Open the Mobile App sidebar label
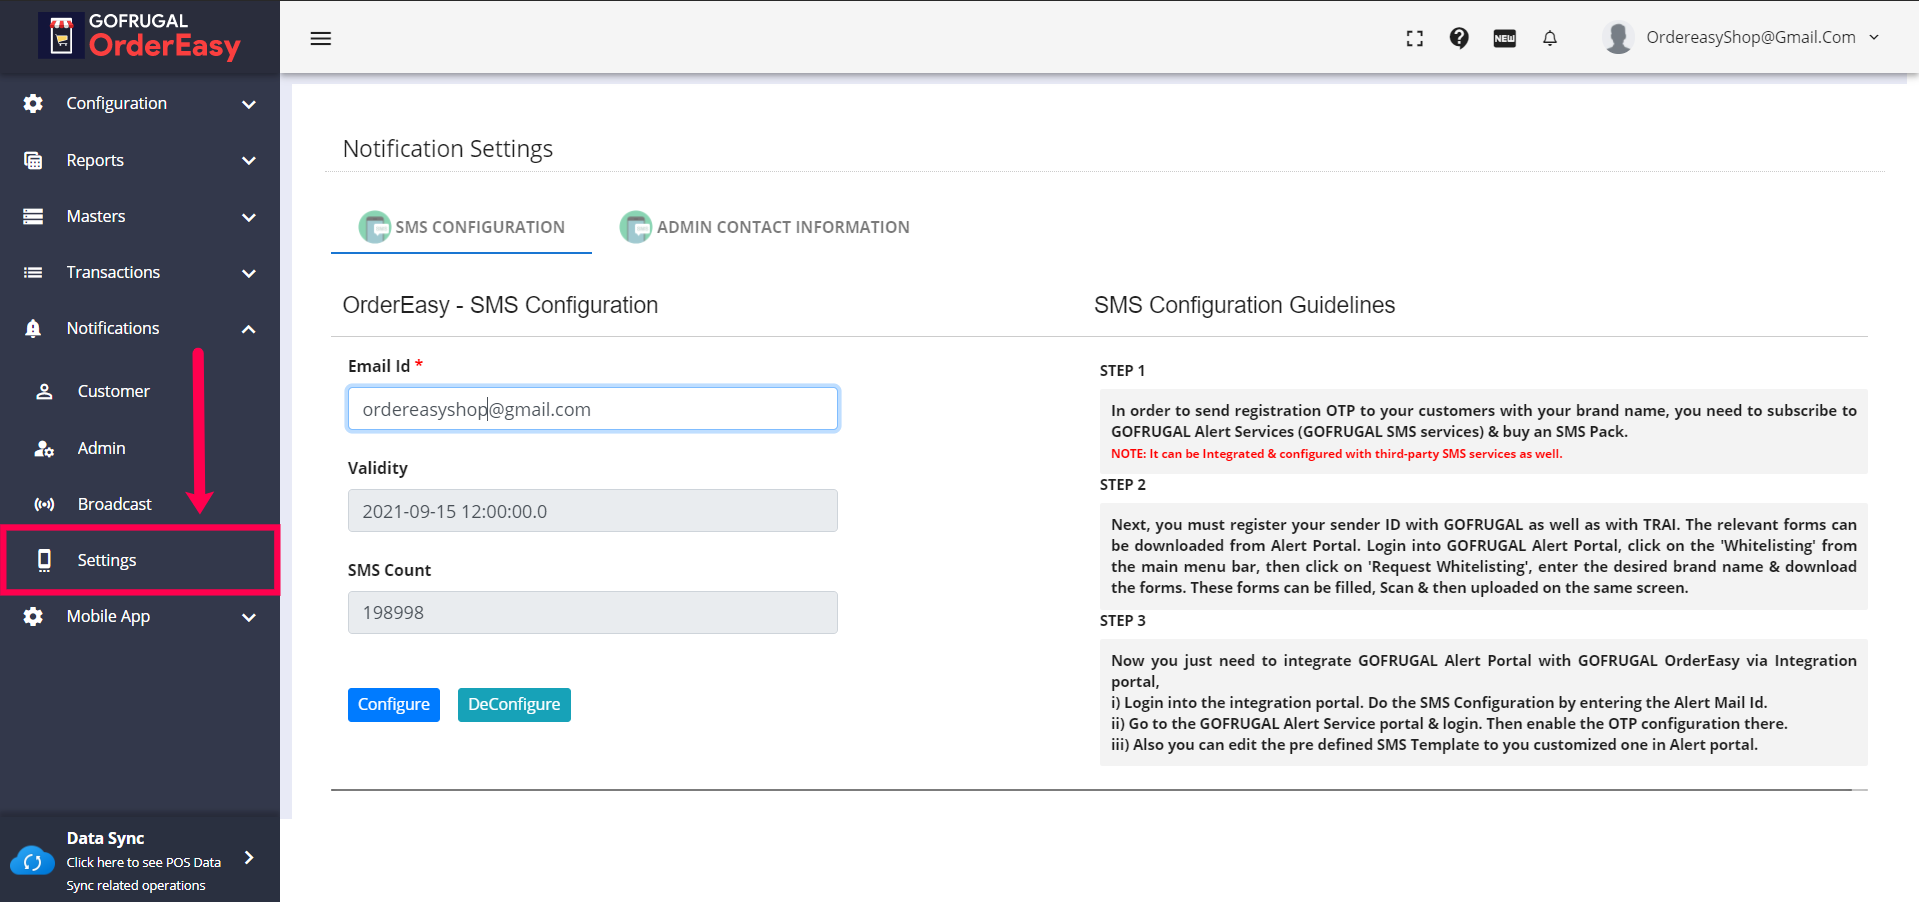1920x906 pixels. (108, 616)
